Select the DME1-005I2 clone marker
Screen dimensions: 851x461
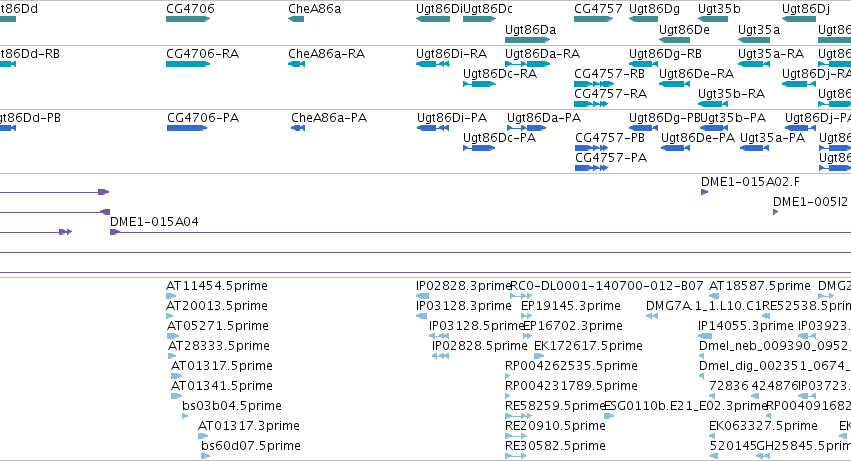[x=776, y=212]
